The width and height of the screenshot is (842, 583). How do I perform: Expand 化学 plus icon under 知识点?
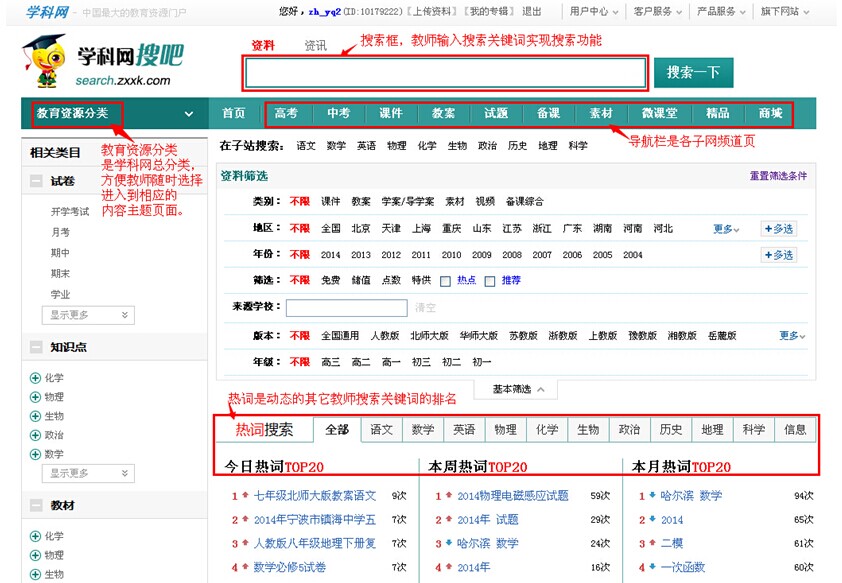35,378
